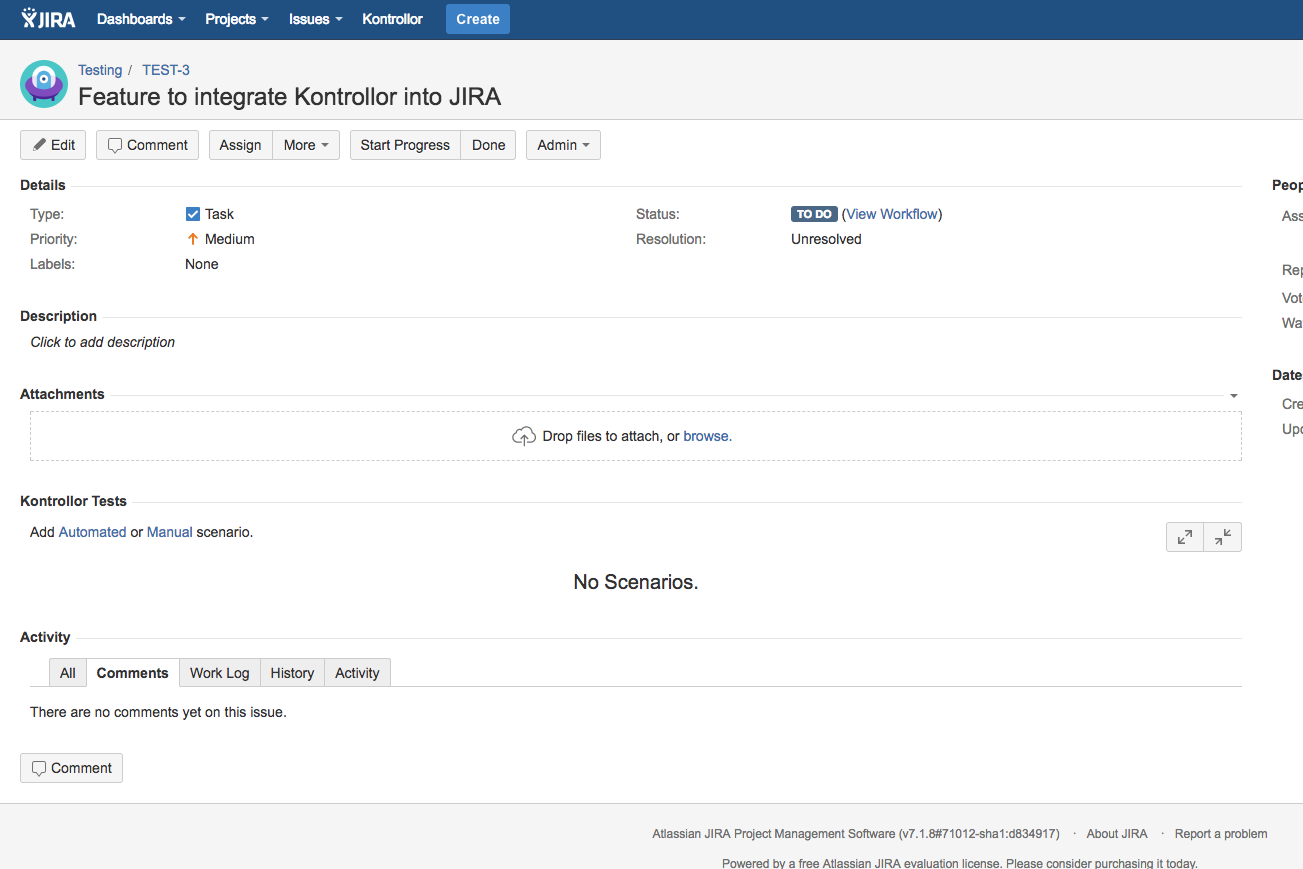Switch to the Comments tab

132,673
